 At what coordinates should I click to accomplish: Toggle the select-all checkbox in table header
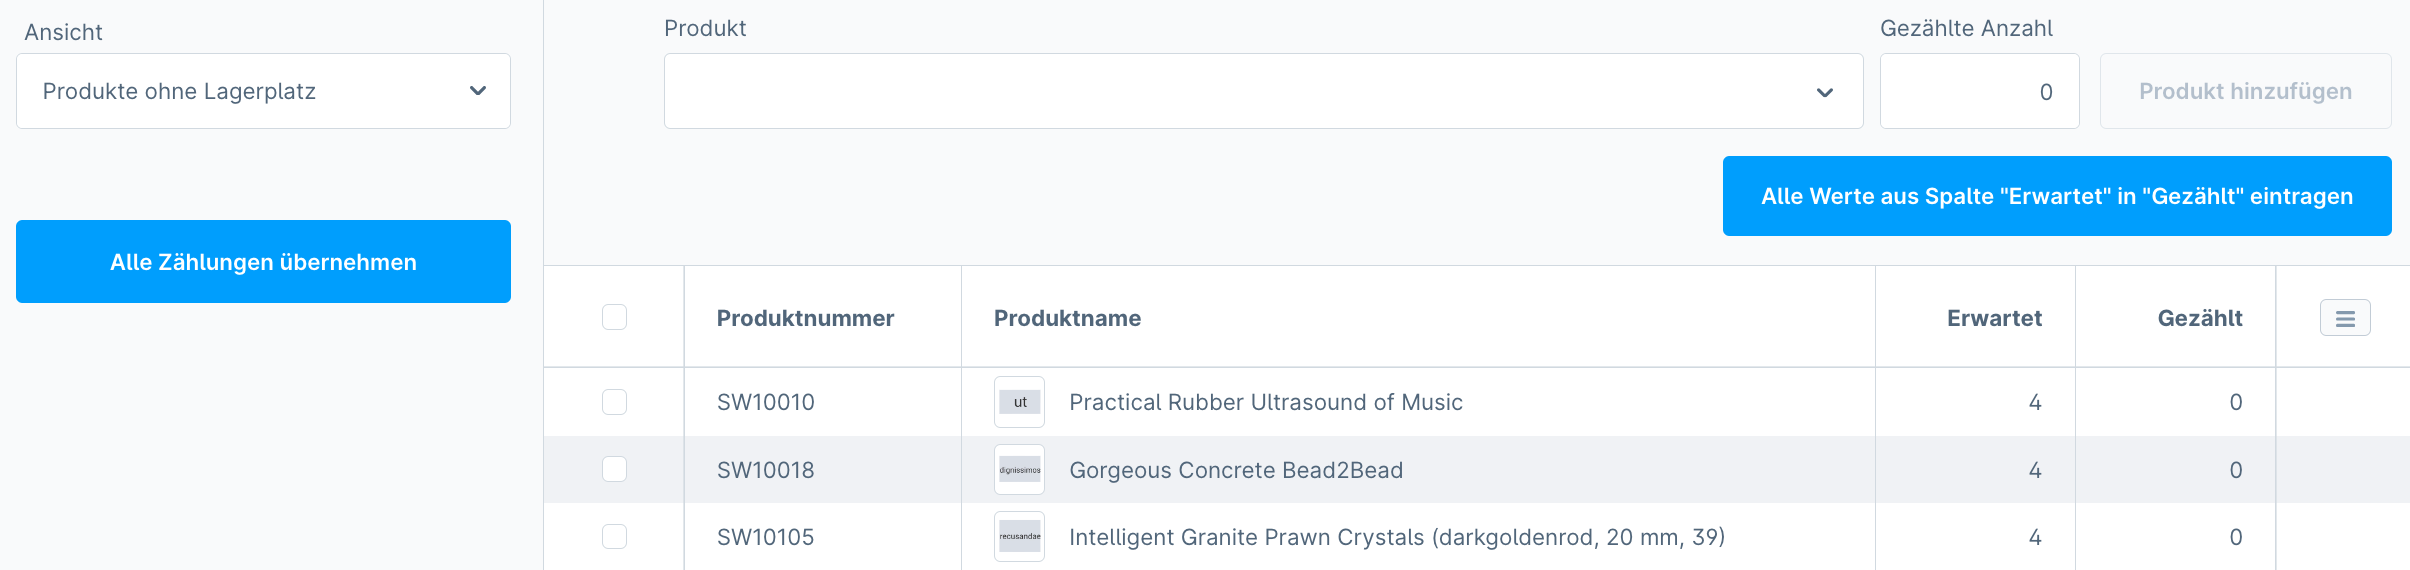614,317
